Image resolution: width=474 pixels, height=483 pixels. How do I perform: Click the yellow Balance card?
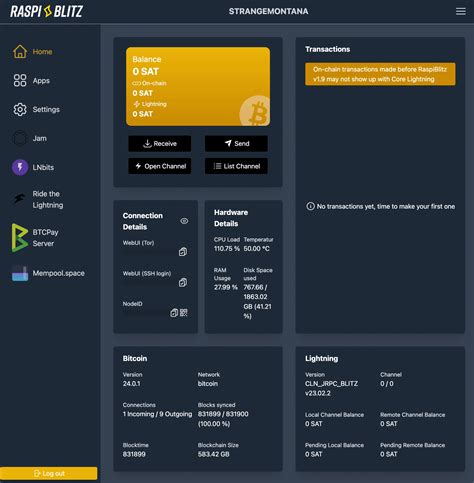(198, 86)
